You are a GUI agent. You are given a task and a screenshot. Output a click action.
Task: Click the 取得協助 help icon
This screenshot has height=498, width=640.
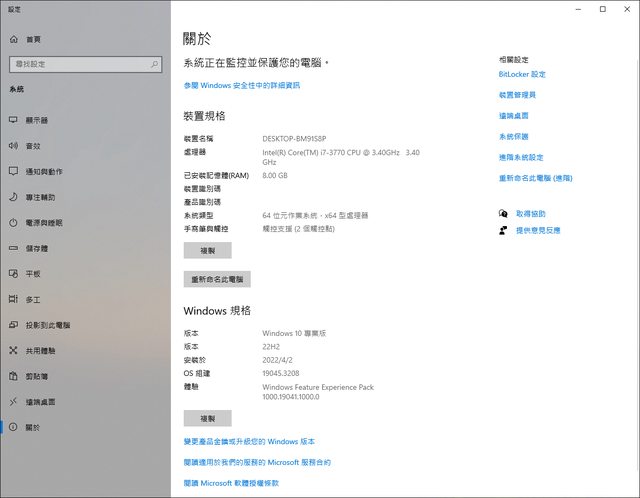tap(504, 214)
